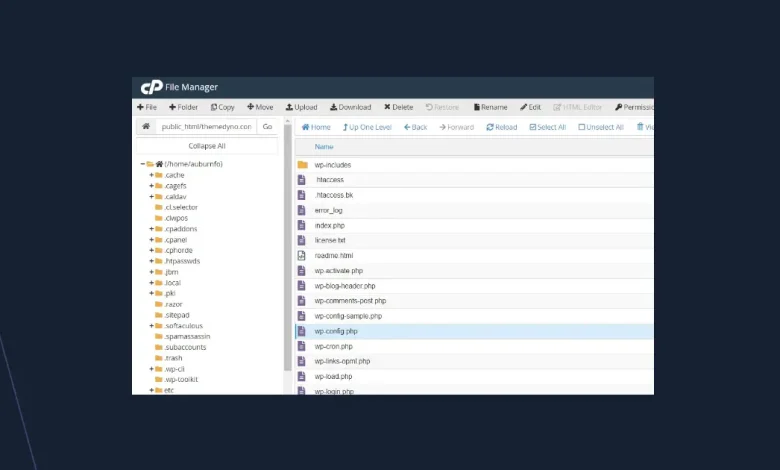Click Up One Level
This screenshot has height=470, width=780.
(367, 127)
